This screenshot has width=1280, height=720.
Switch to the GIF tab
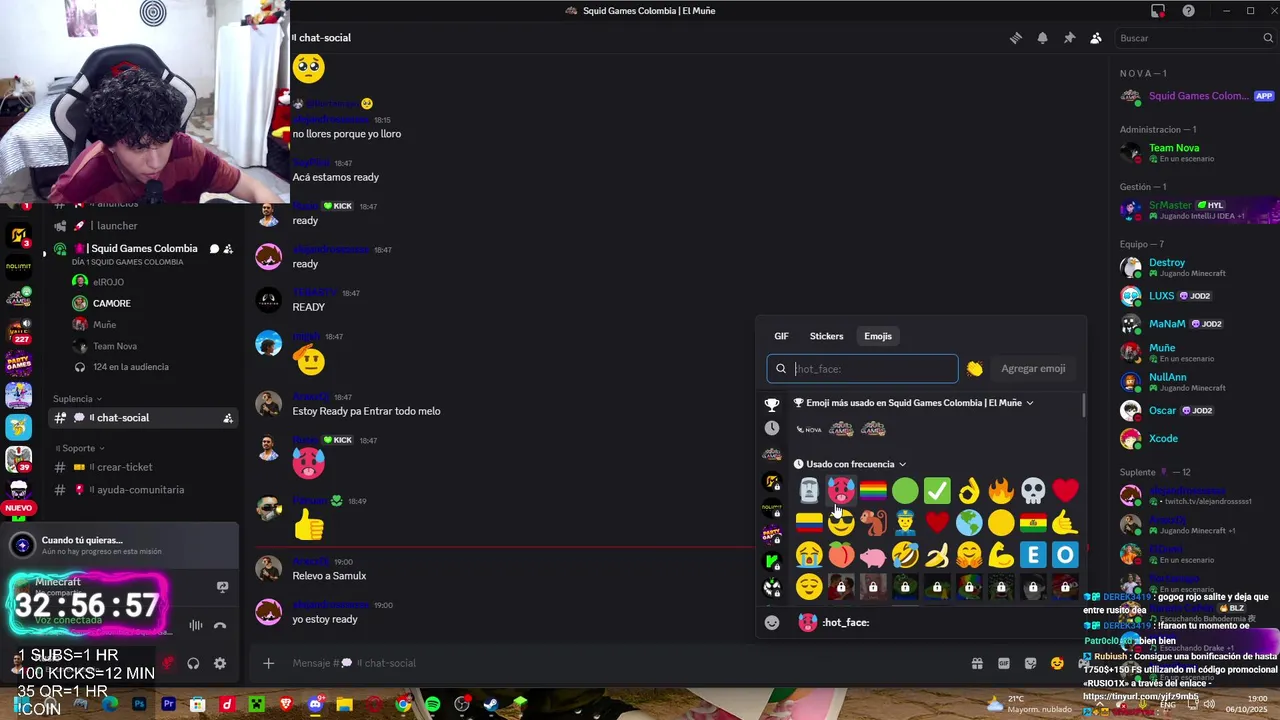tap(781, 336)
